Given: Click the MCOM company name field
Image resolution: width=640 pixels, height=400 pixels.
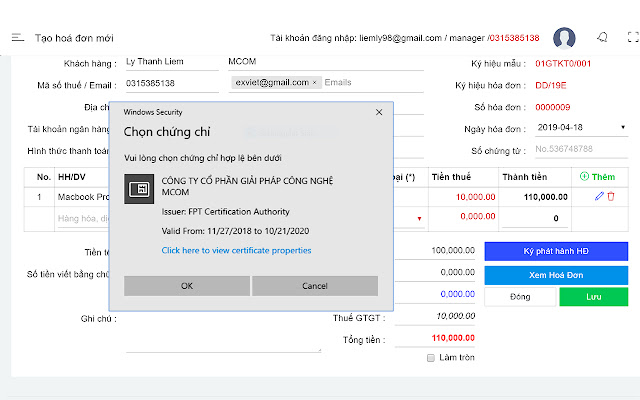Looking at the screenshot, I should [326, 62].
